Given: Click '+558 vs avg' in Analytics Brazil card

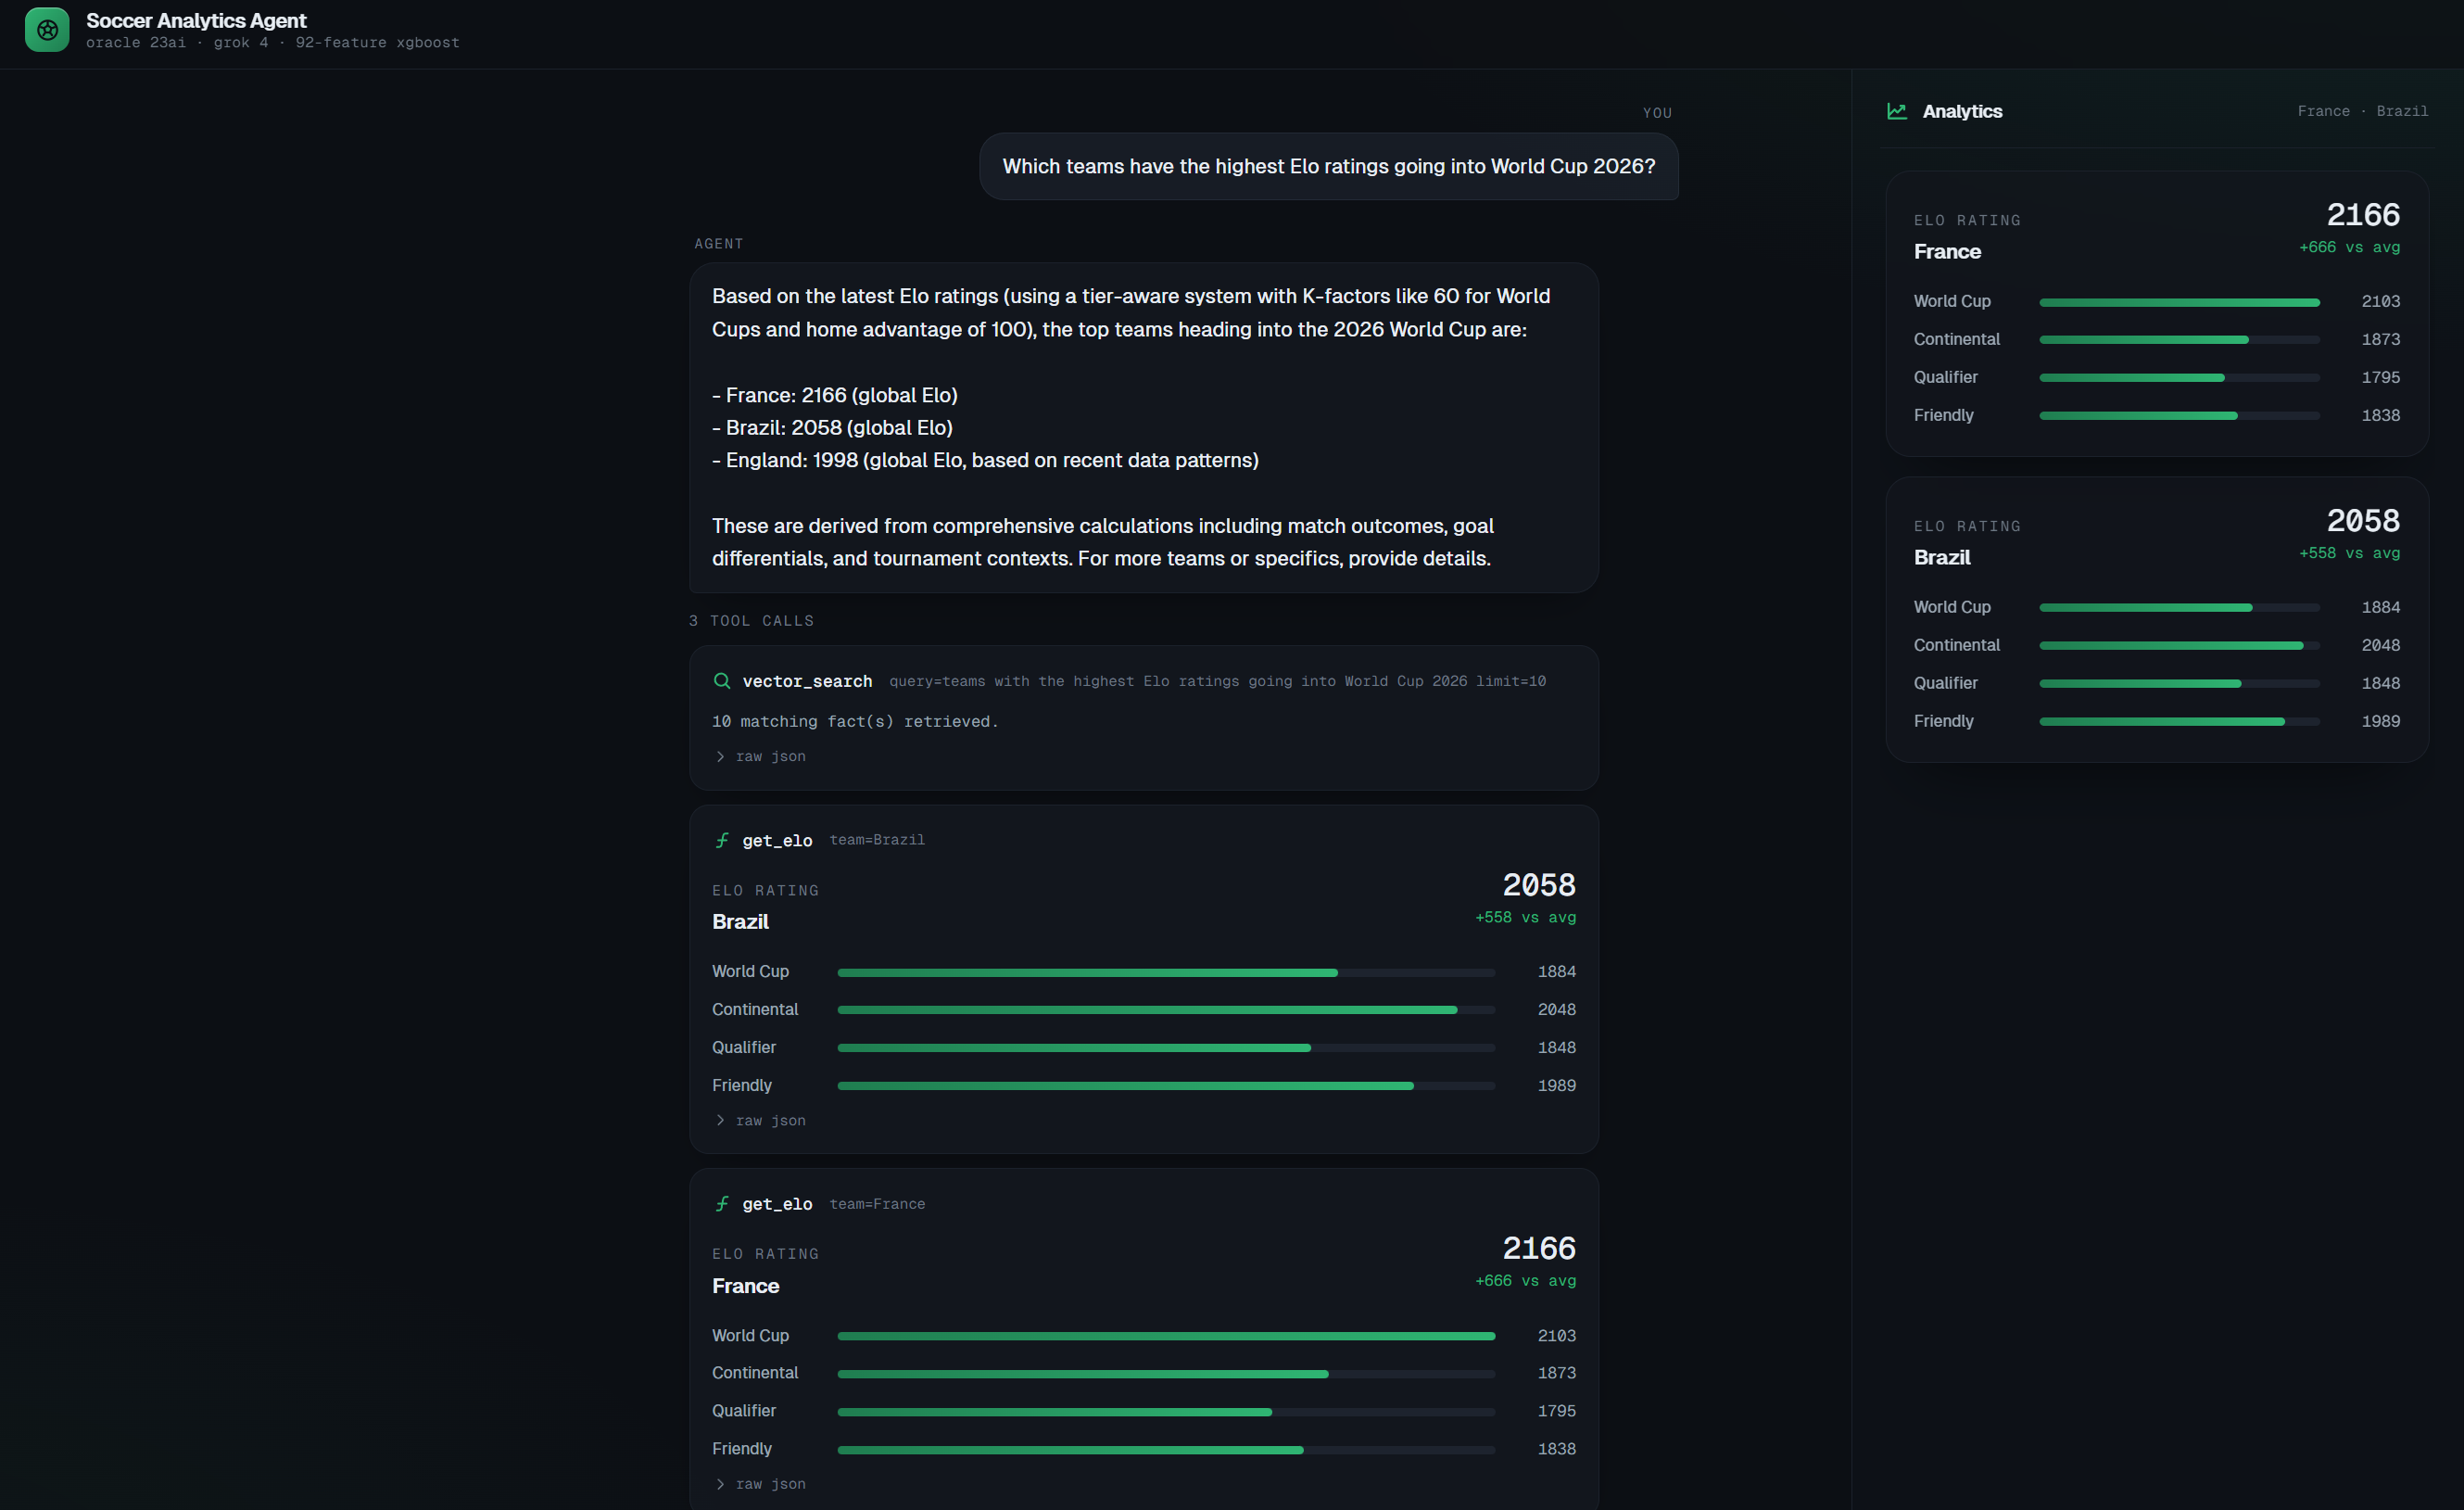Looking at the screenshot, I should tap(2349, 553).
